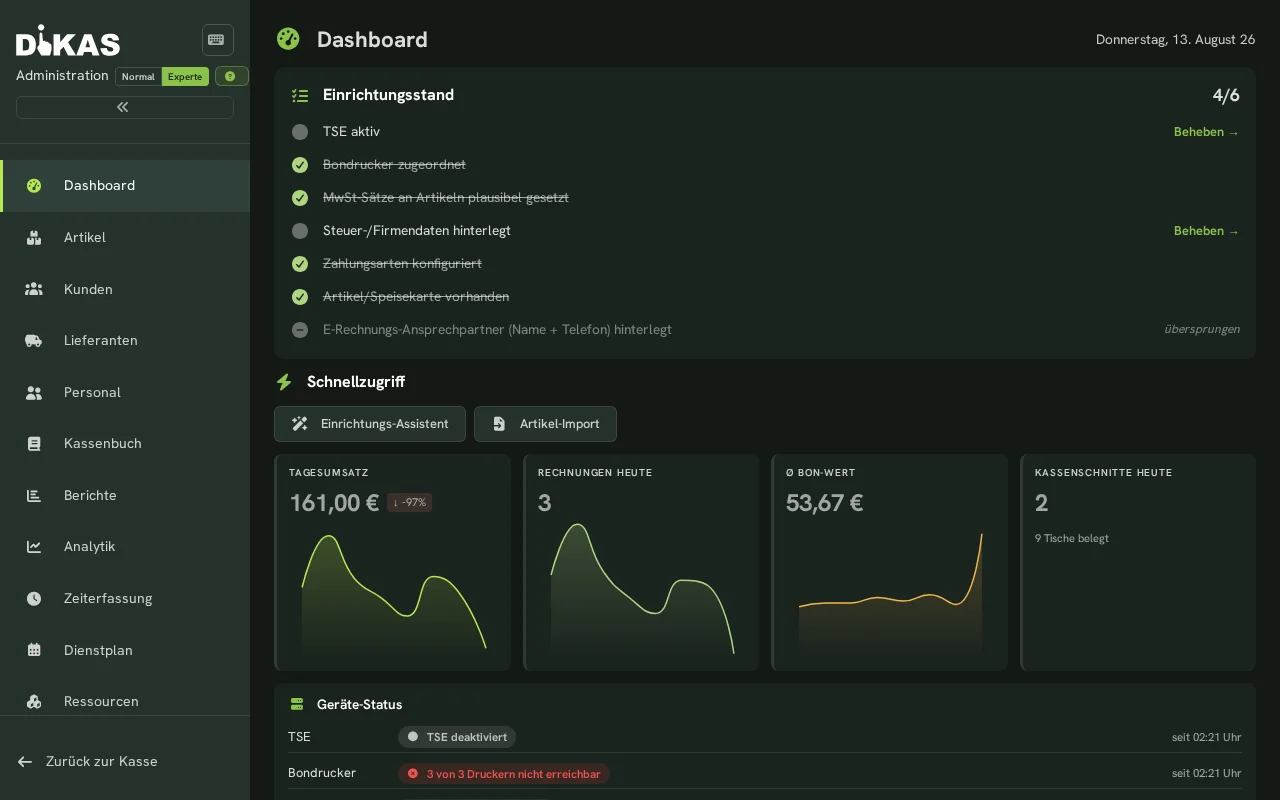The width and height of the screenshot is (1280, 800).
Task: Click the Ressourcen cubes icon
Action: 34,701
